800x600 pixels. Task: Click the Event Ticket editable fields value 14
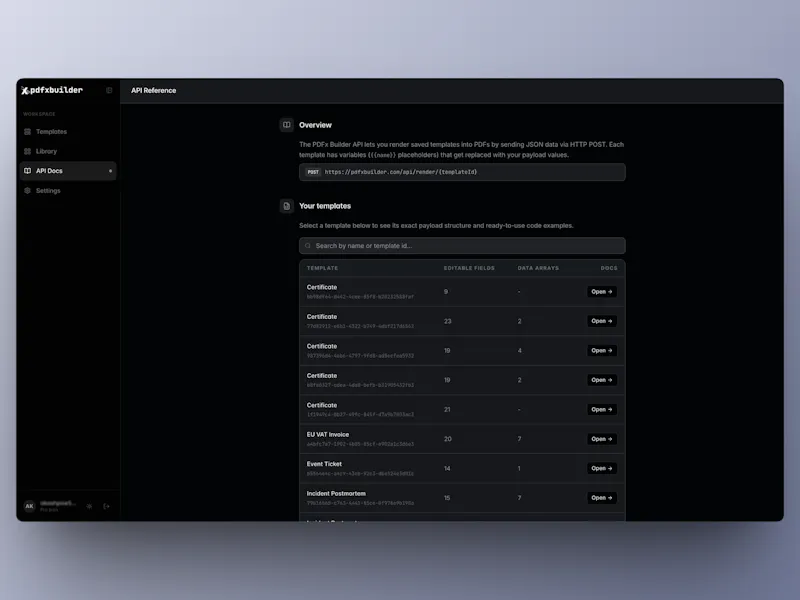click(x=447, y=468)
